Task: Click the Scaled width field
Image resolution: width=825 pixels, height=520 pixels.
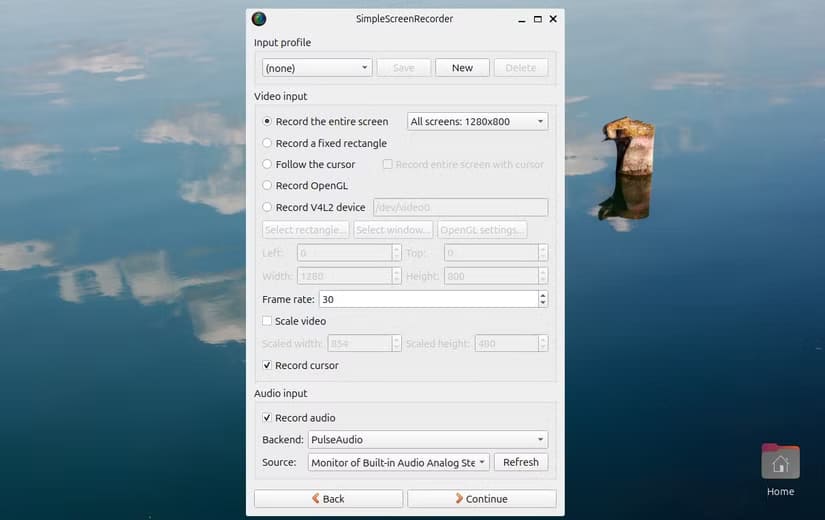Action: click(360, 344)
